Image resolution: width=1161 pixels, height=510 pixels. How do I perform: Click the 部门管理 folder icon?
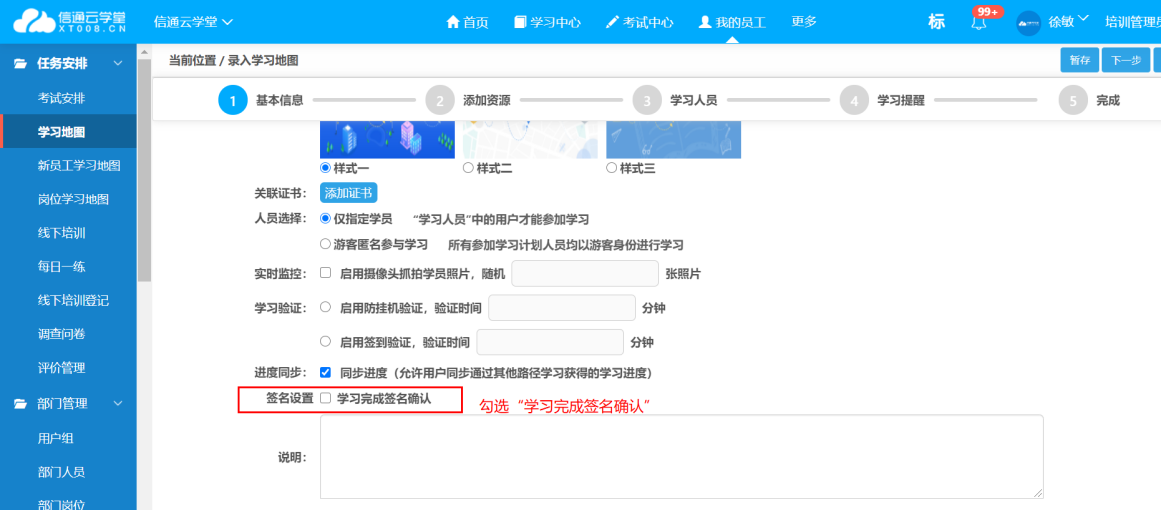click(21, 403)
